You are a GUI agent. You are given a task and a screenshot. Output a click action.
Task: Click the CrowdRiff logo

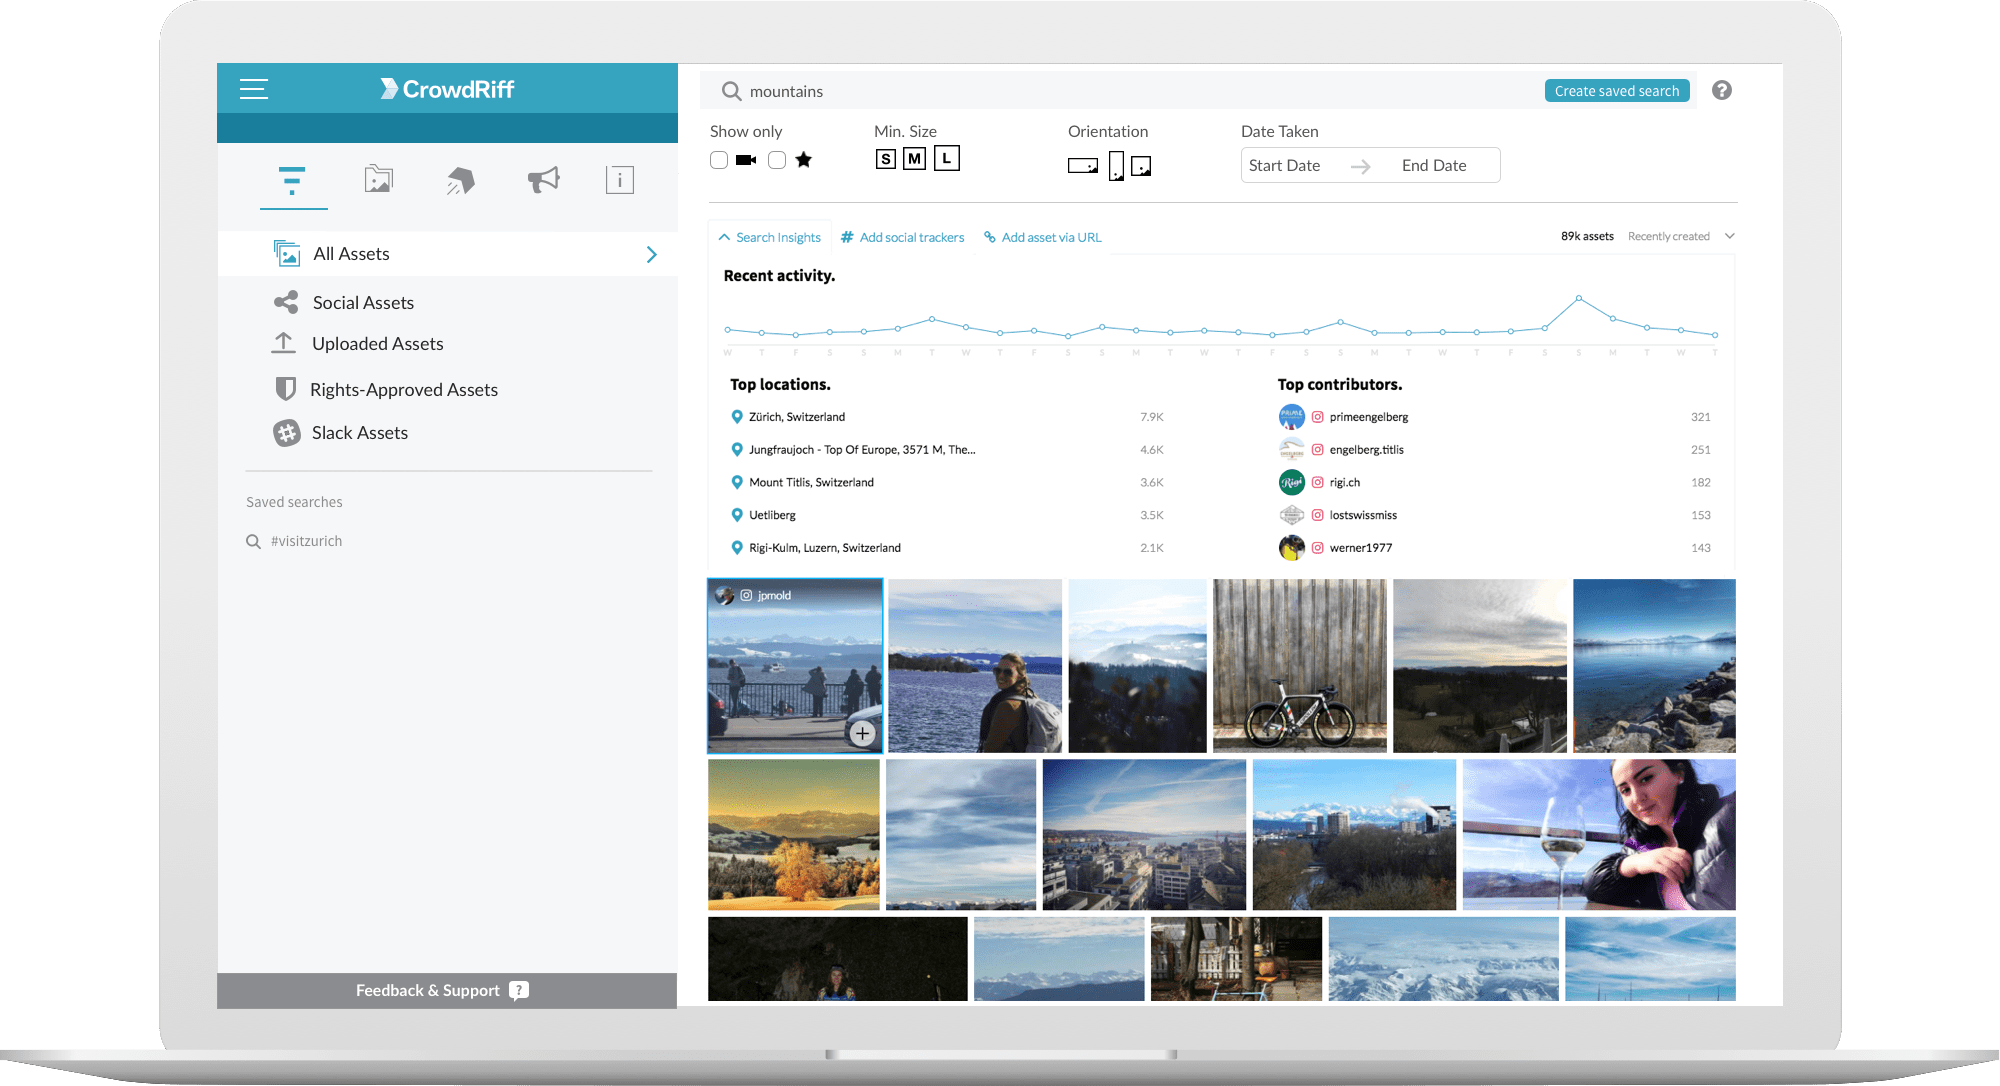(x=447, y=89)
